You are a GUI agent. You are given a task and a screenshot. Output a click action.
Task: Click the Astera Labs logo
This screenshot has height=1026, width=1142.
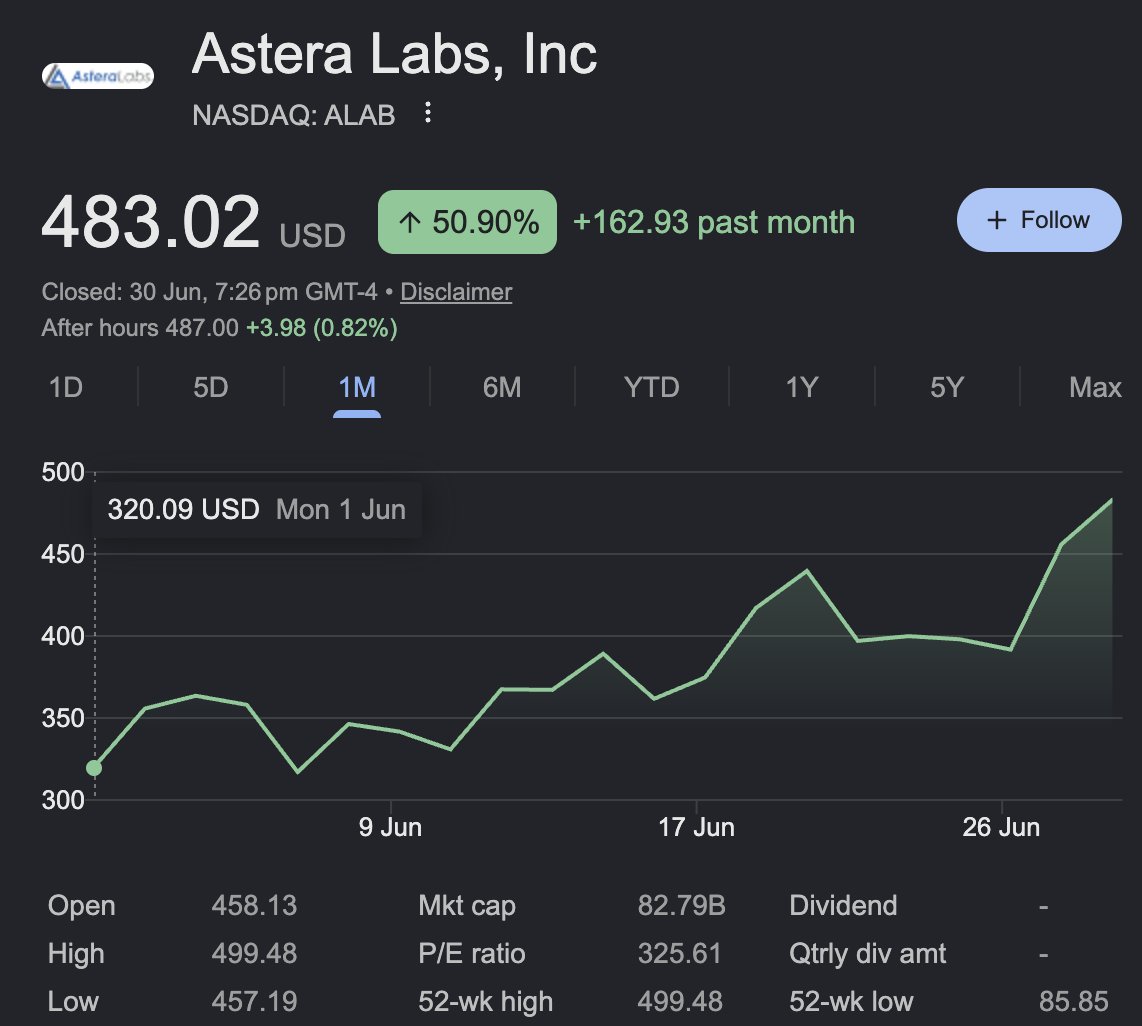point(98,76)
